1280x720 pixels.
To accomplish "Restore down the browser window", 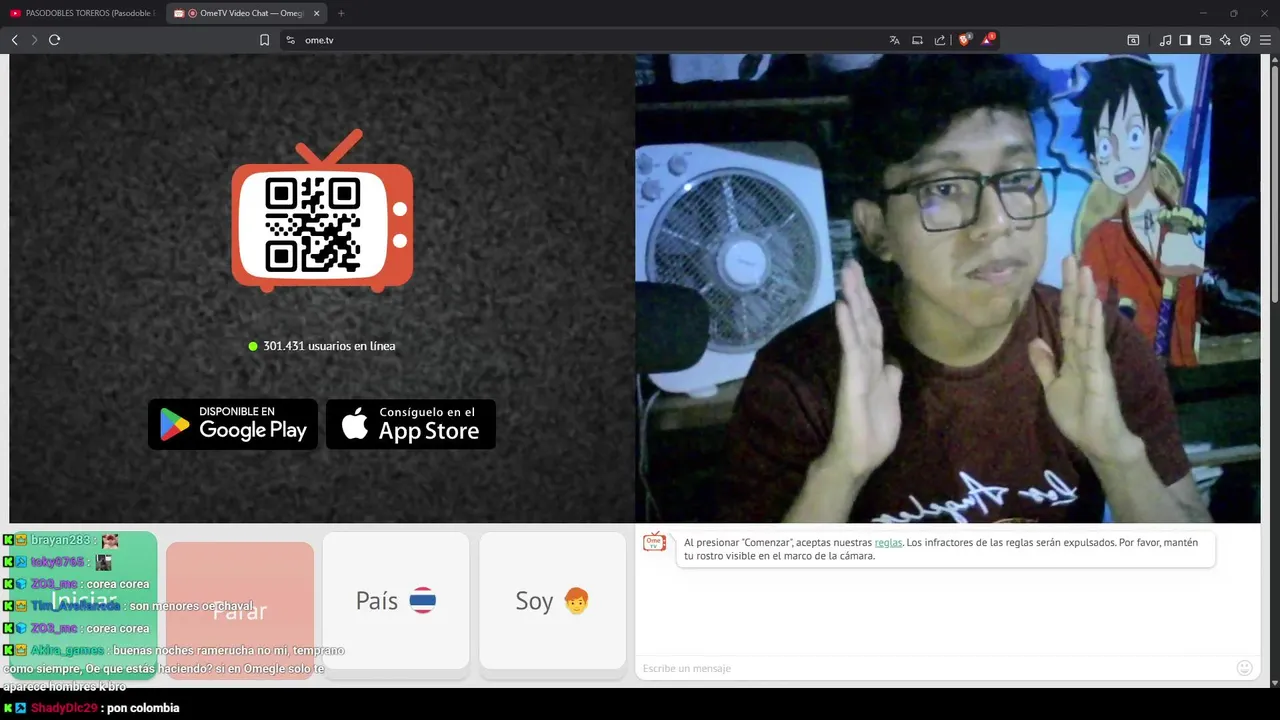I will (x=1233, y=13).
